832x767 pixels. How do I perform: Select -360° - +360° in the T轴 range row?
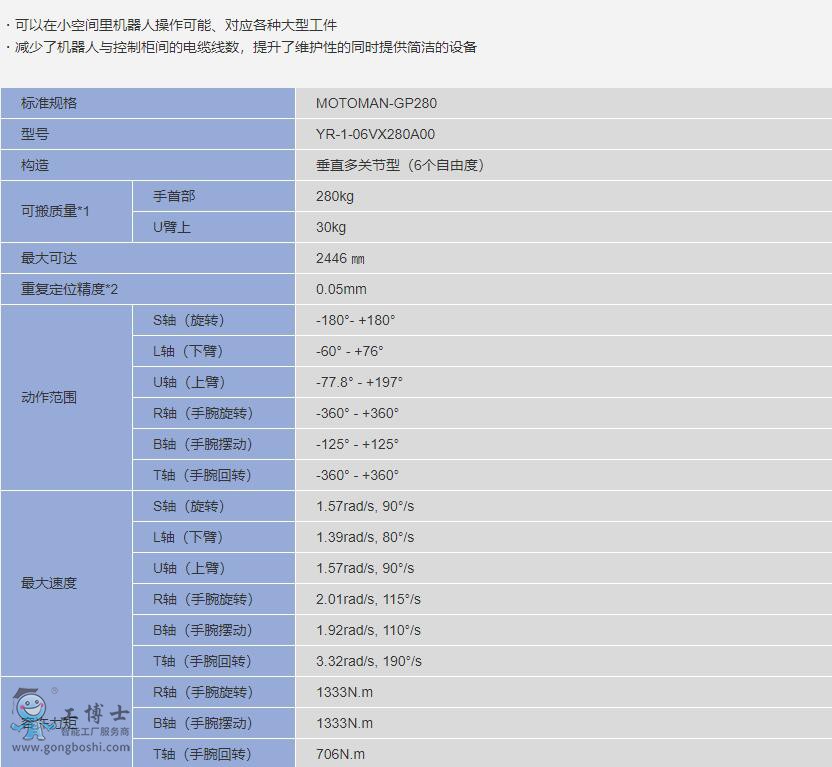pyautogui.click(x=357, y=475)
